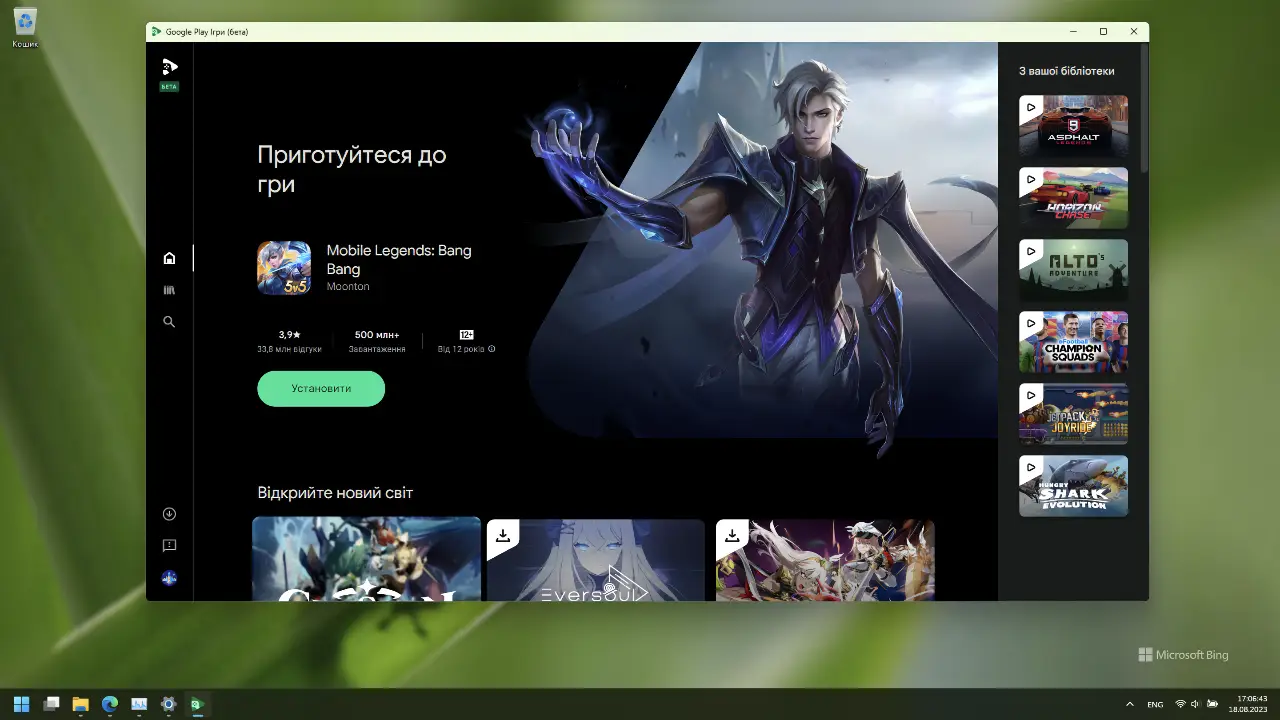The width and height of the screenshot is (1280, 720).
Task: Click the Установити button
Action: [x=321, y=389]
